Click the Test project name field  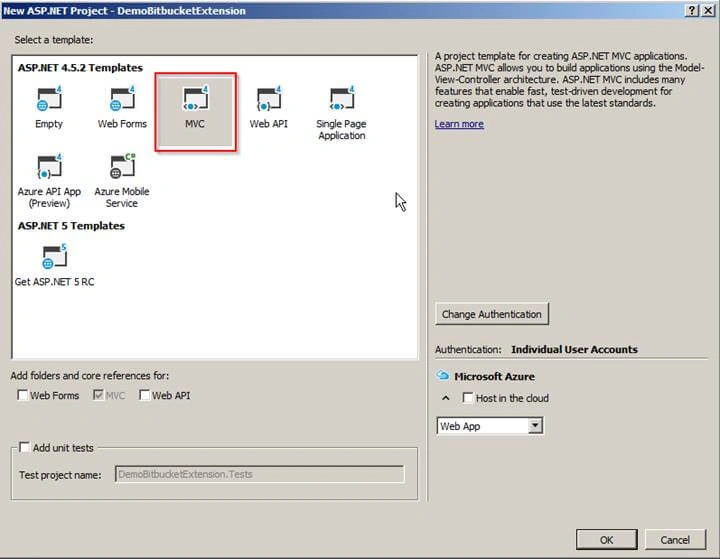(260, 474)
